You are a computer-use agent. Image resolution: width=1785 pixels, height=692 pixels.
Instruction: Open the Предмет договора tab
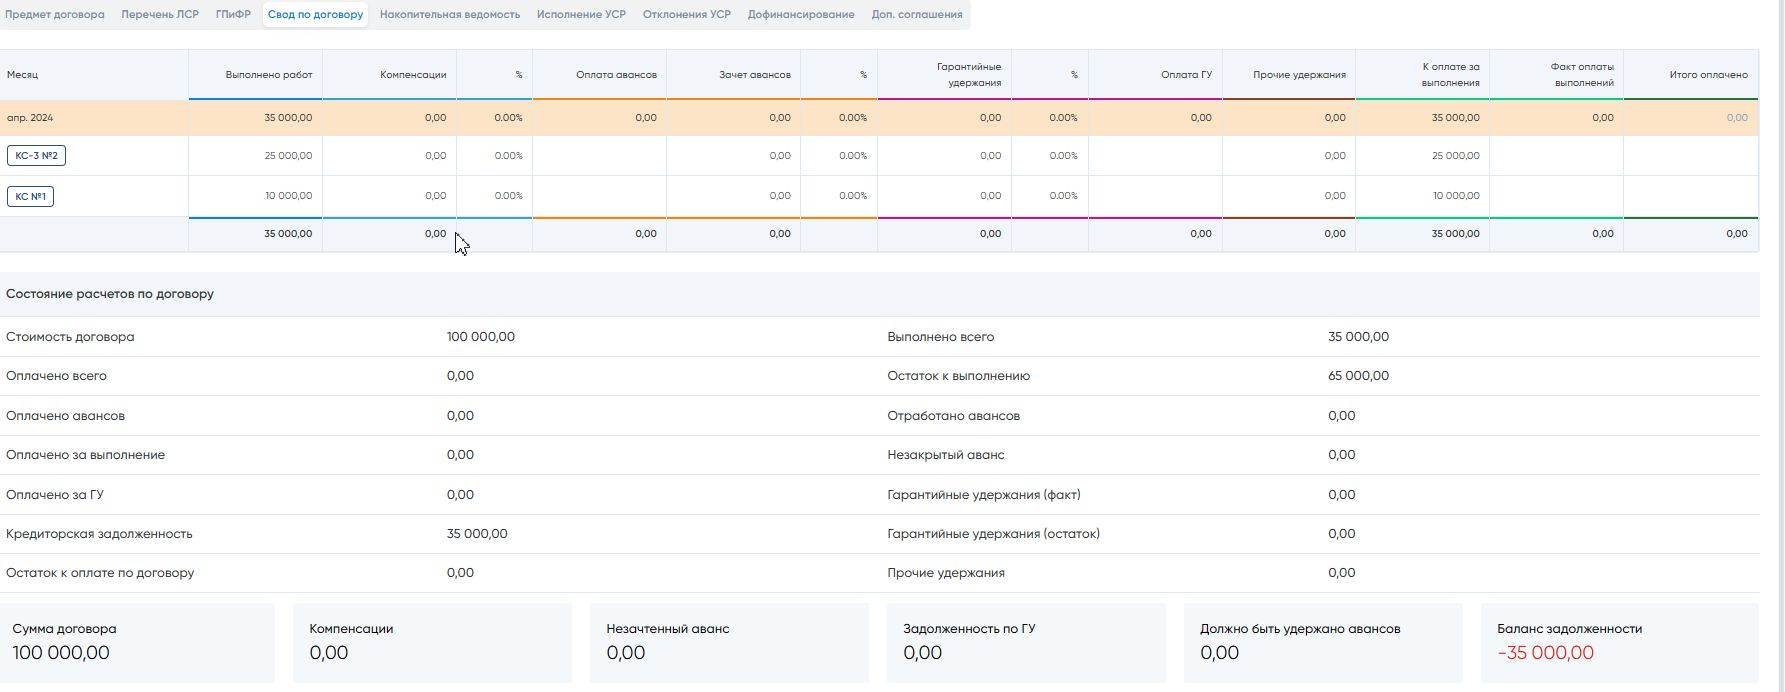pos(55,15)
